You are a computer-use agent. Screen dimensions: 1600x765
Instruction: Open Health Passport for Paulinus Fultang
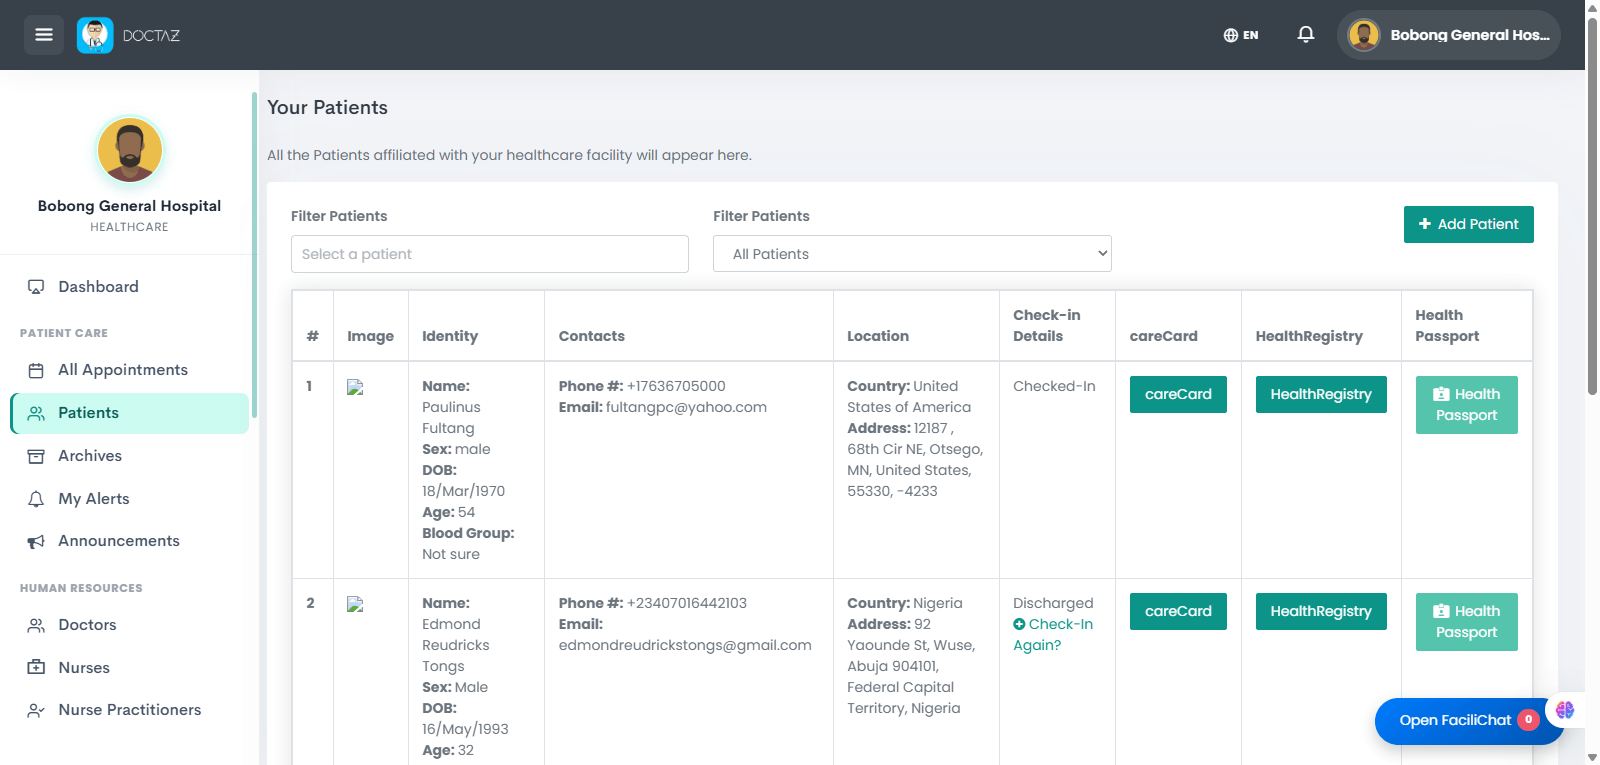coord(1467,405)
